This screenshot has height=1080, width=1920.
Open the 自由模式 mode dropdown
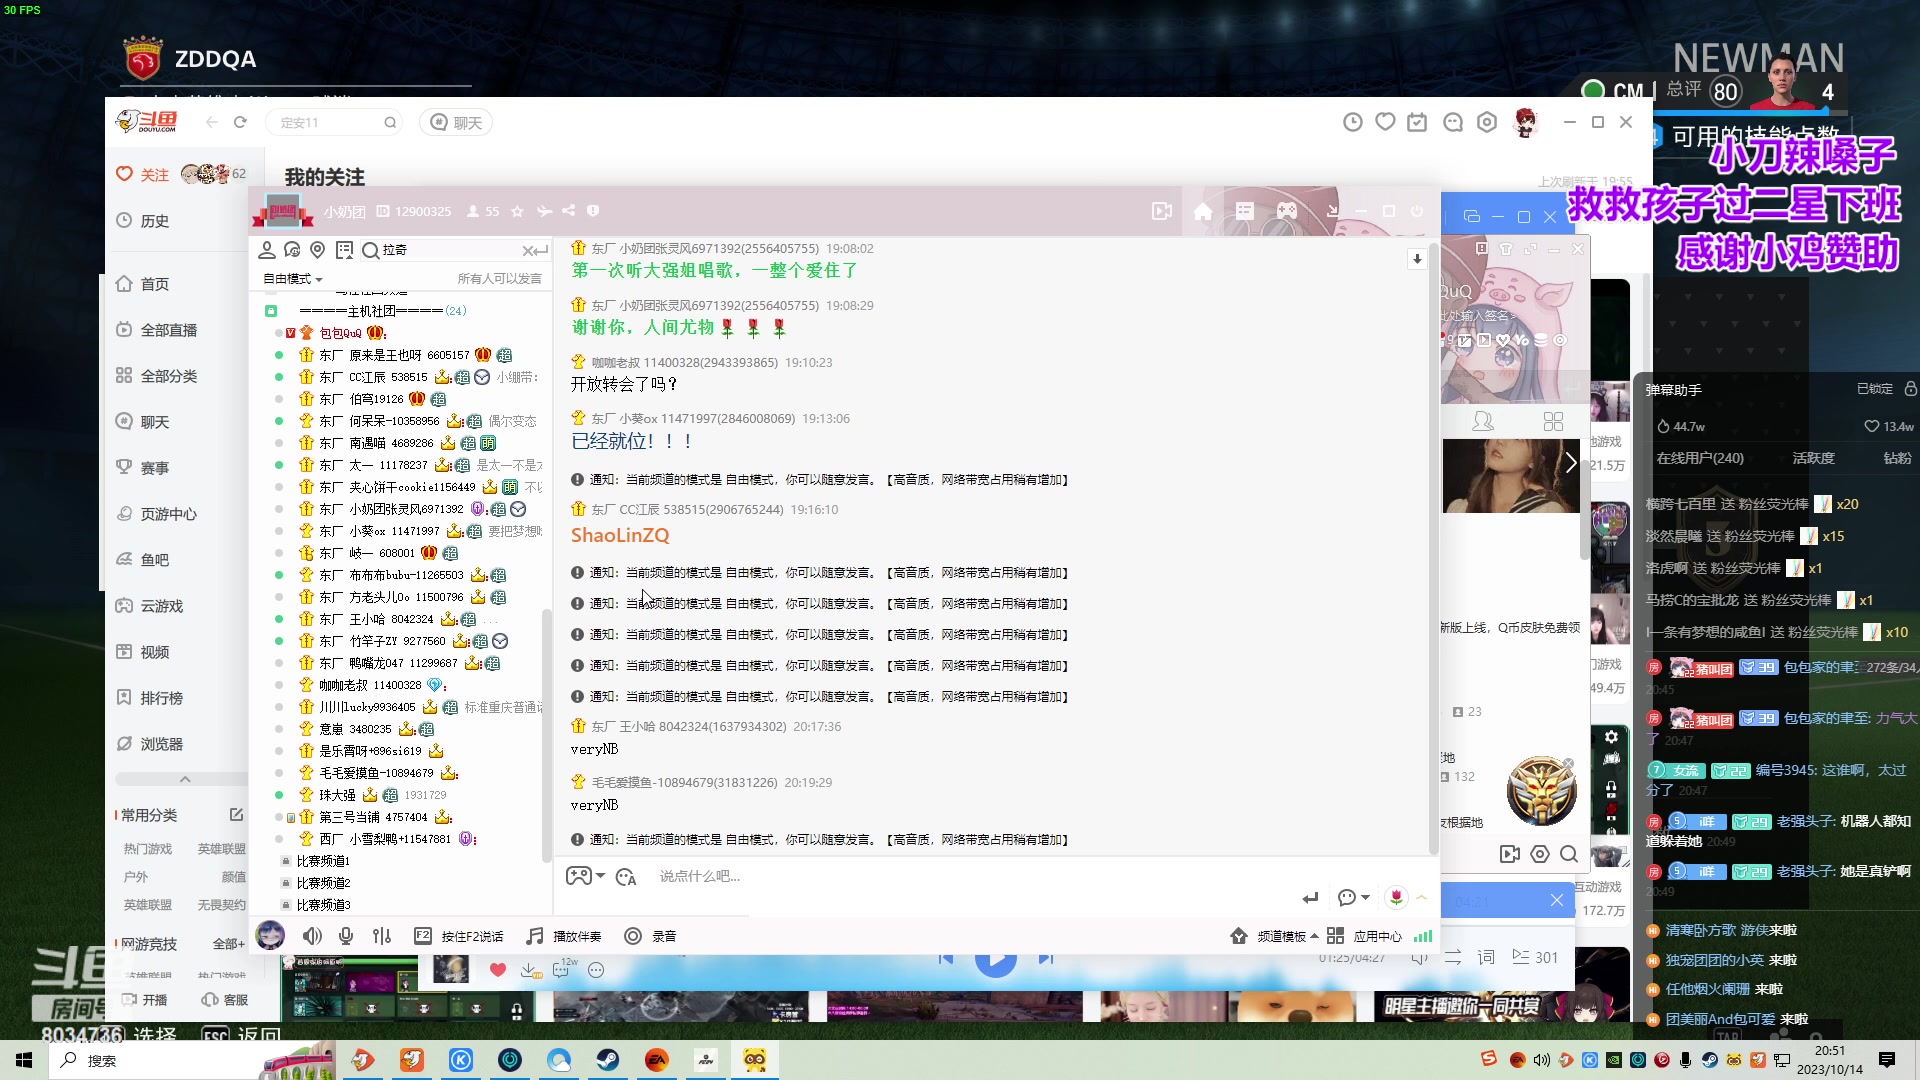[292, 279]
